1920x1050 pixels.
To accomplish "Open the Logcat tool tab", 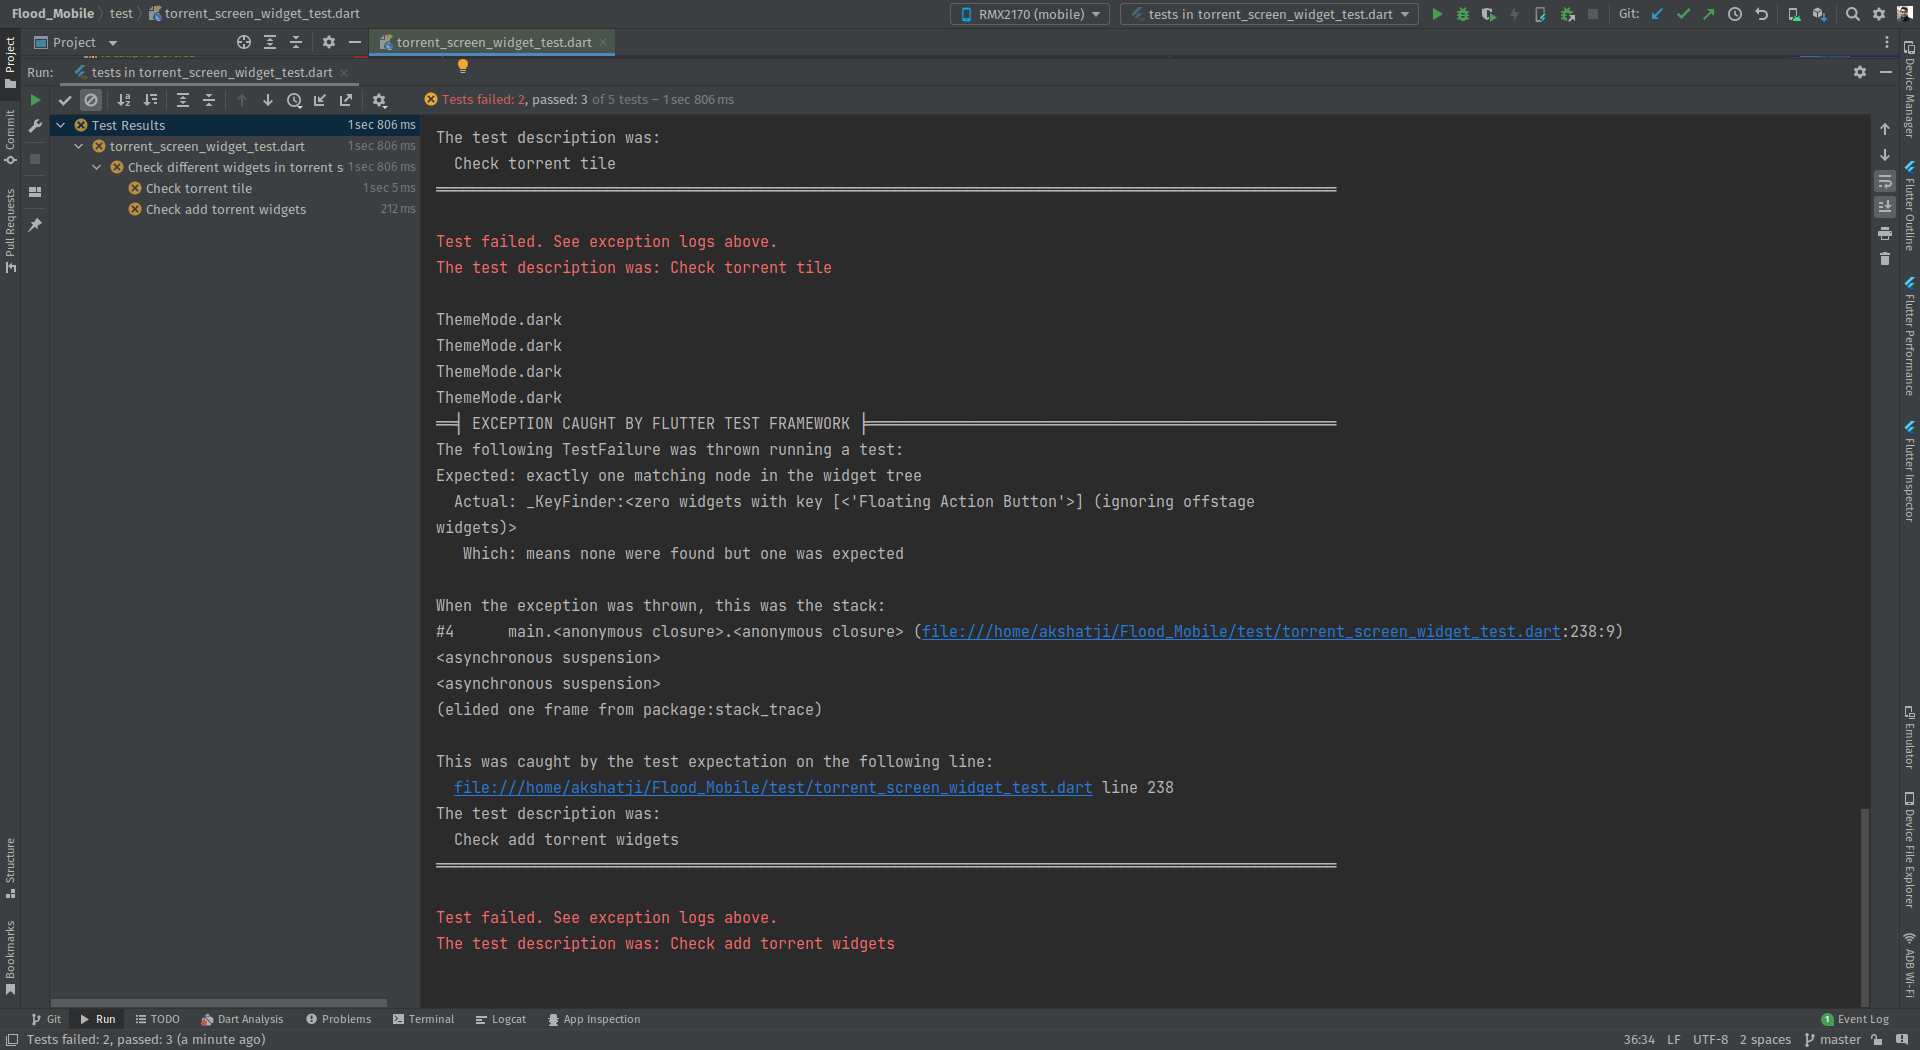I will 501,1019.
